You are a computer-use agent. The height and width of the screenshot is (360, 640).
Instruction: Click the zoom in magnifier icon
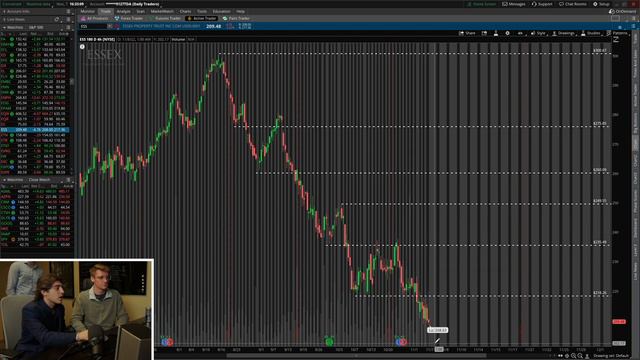click(573, 356)
